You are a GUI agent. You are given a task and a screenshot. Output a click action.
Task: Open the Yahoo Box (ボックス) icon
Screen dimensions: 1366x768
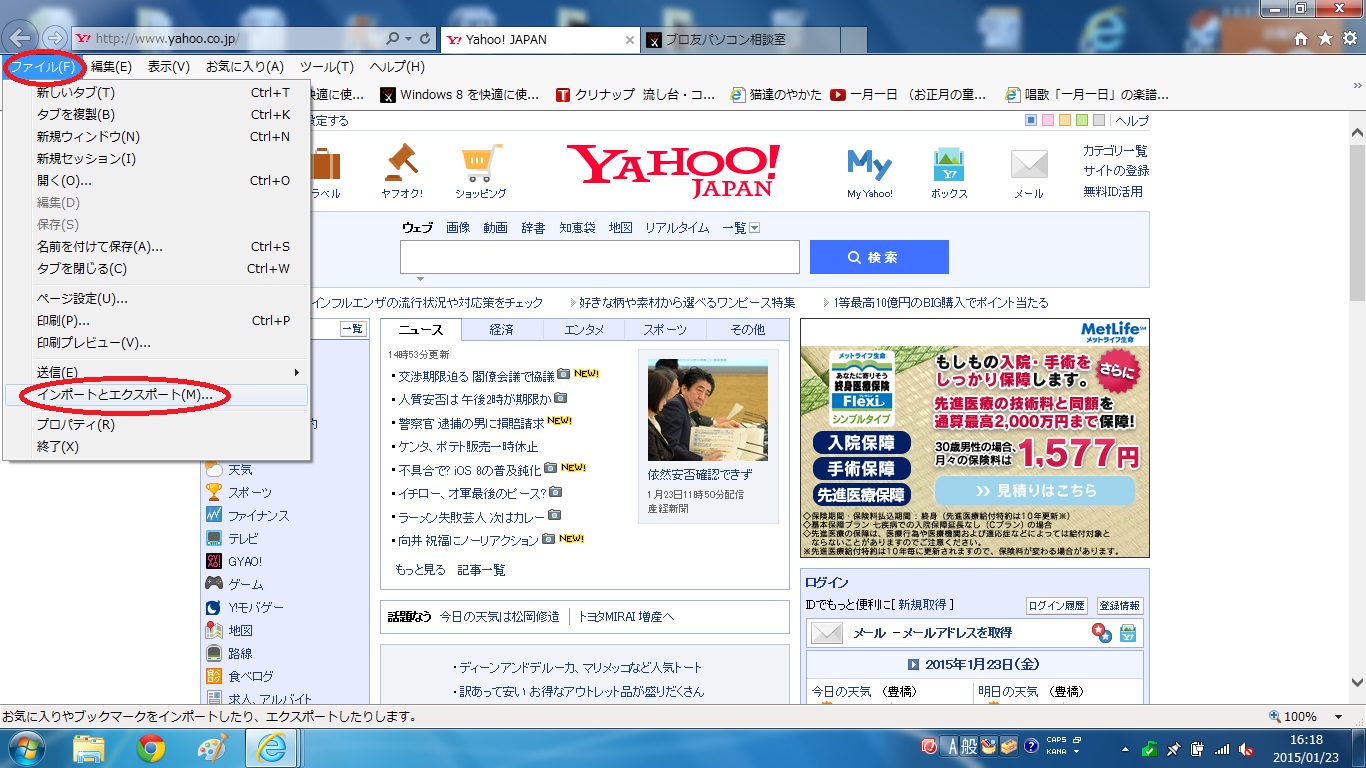coord(949,165)
